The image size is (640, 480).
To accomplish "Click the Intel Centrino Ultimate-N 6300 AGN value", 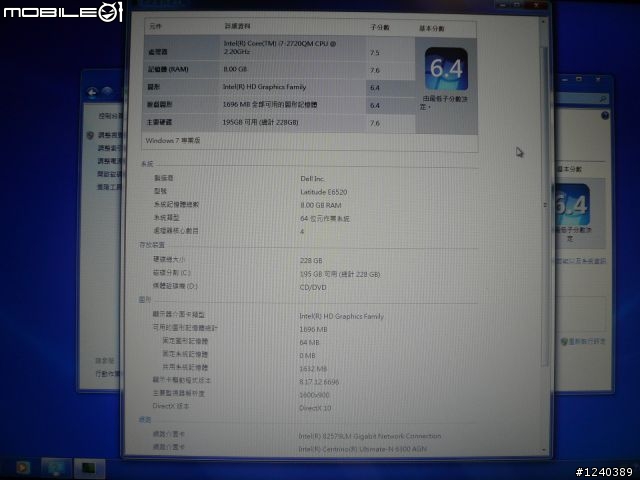I will [x=362, y=449].
